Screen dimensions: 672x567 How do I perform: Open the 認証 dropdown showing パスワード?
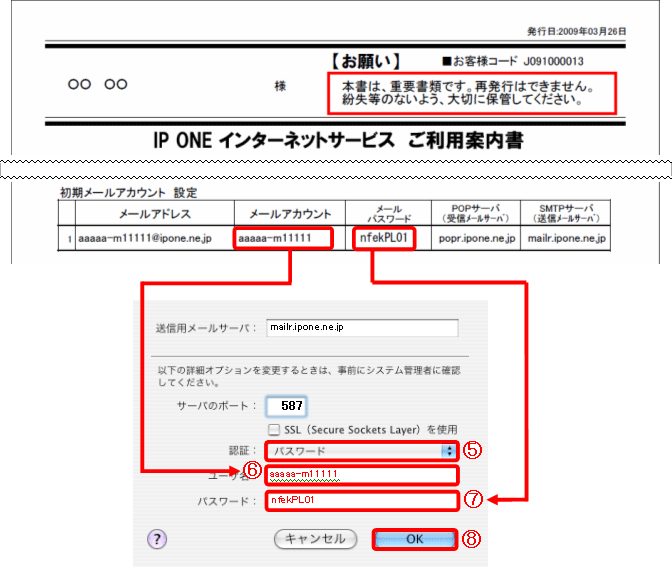[x=361, y=451]
